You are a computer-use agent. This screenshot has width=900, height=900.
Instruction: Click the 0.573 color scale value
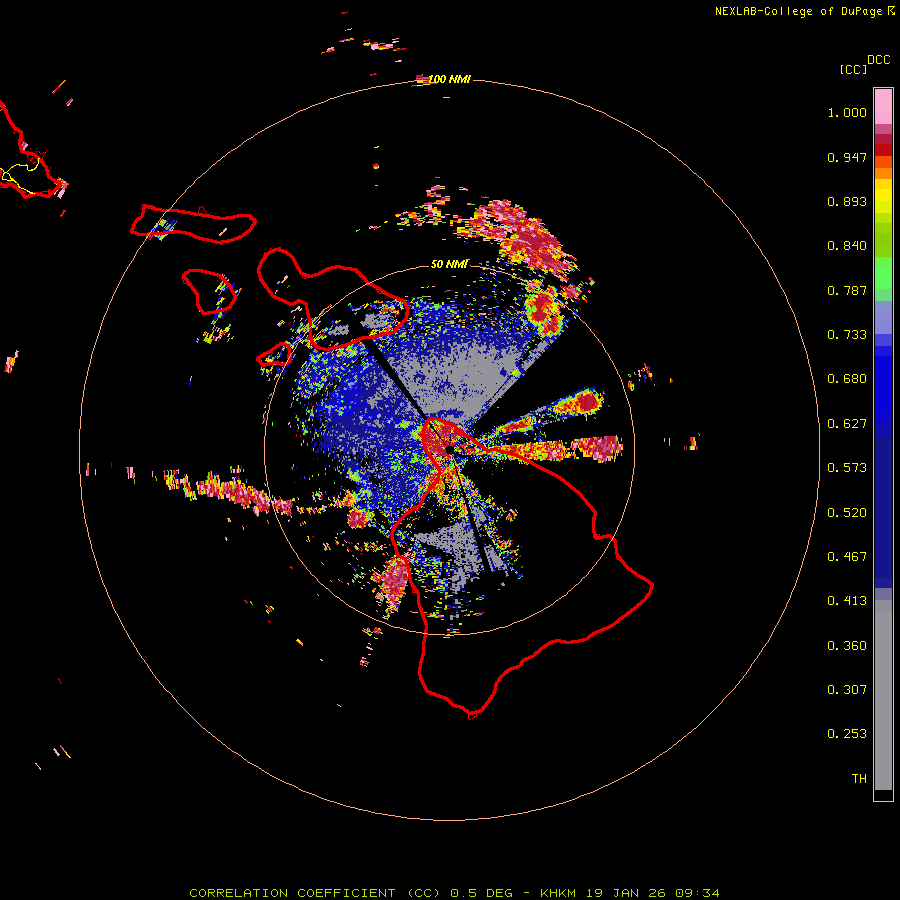(x=847, y=468)
